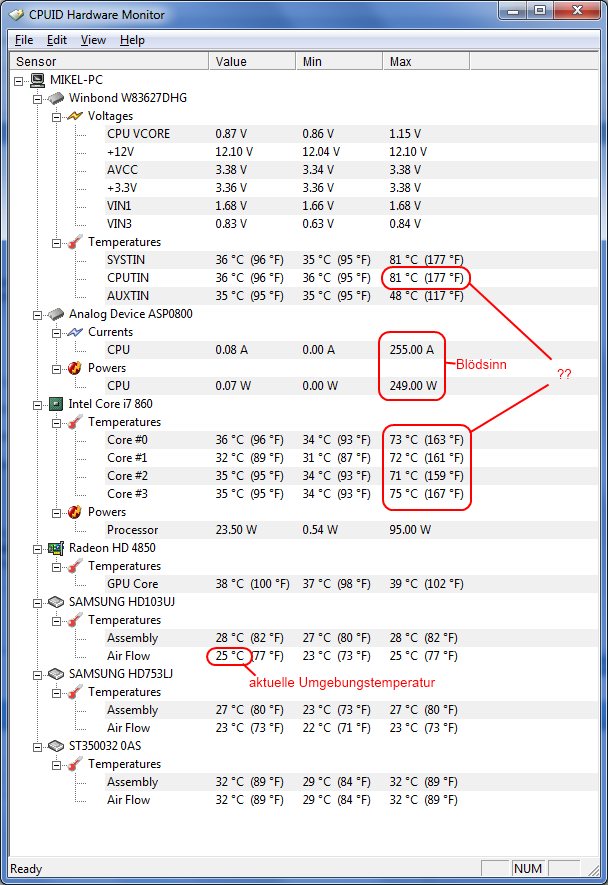Click the Ready status bar text

click(26, 869)
